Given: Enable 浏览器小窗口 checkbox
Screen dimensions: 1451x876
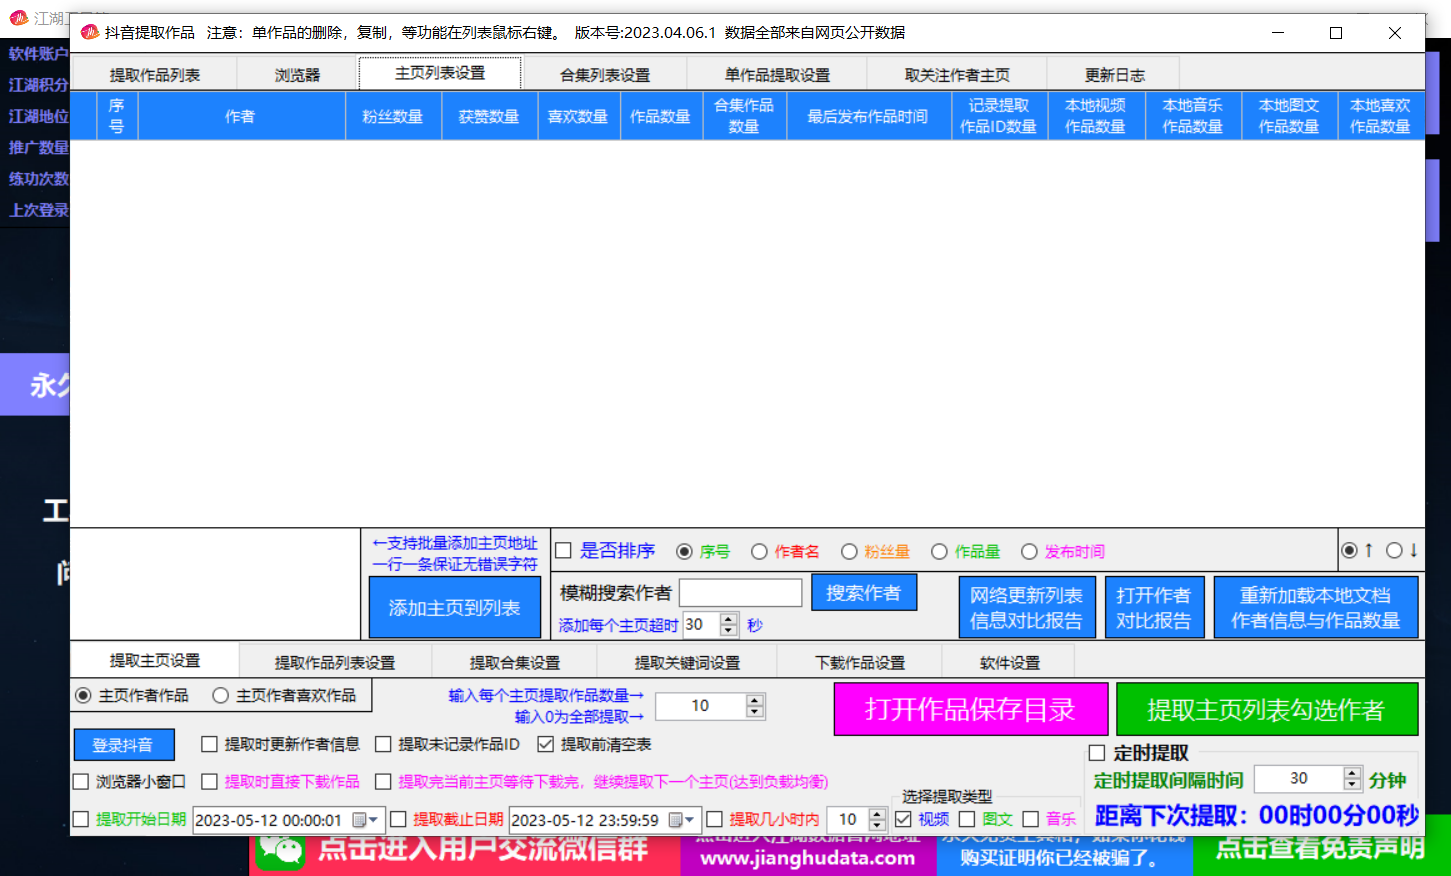Looking at the screenshot, I should [81, 781].
